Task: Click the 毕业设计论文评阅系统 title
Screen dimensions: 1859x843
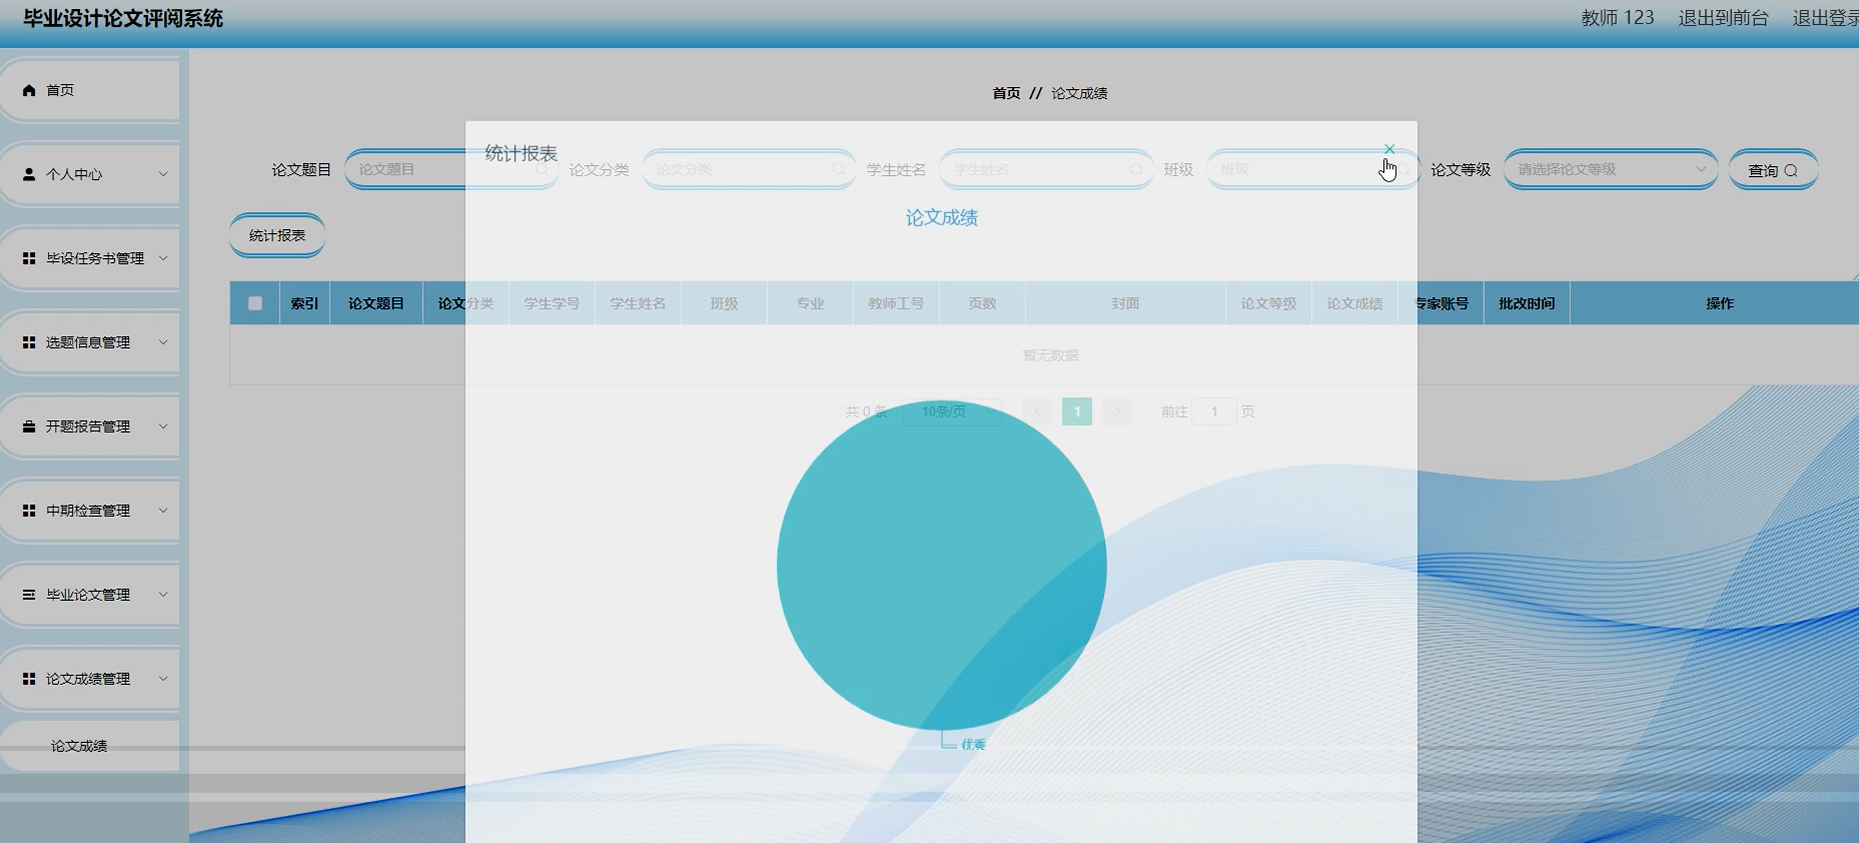Action: 123,18
